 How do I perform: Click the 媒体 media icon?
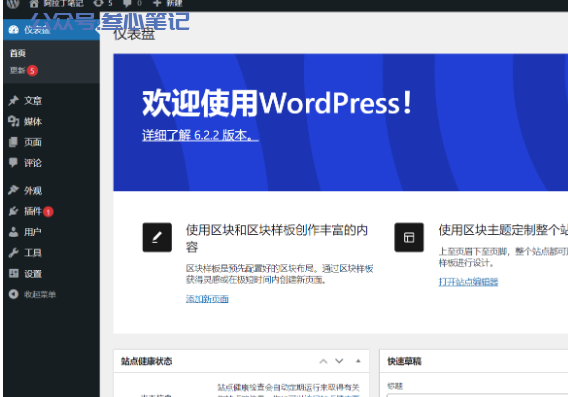pos(13,121)
